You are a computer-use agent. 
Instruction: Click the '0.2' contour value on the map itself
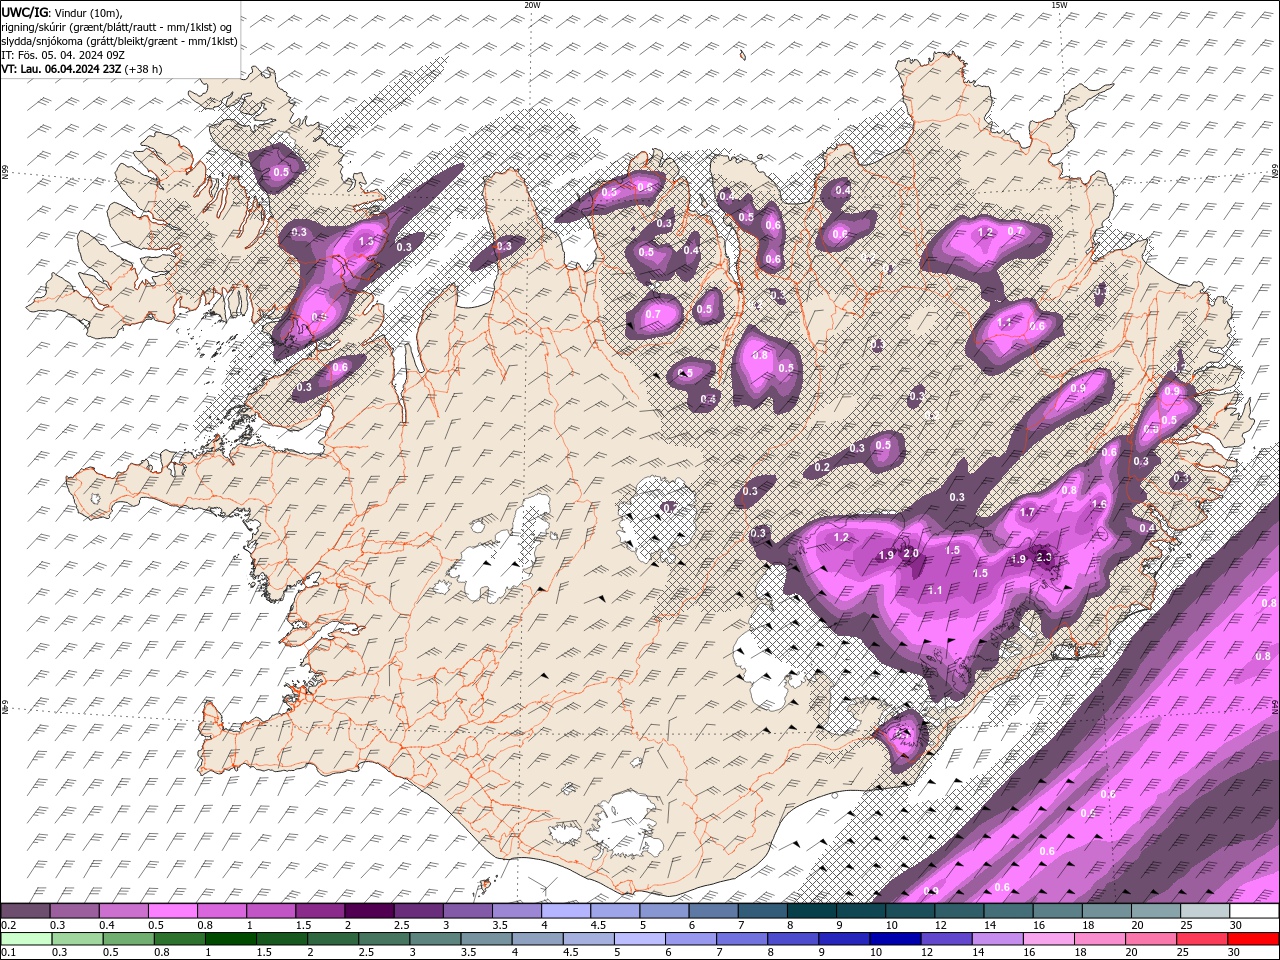click(x=822, y=467)
